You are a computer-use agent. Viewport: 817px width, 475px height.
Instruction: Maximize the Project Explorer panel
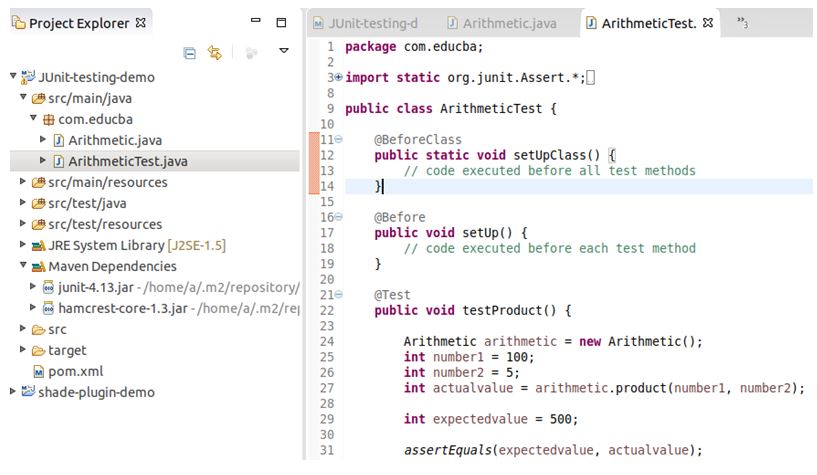pyautogui.click(x=281, y=22)
